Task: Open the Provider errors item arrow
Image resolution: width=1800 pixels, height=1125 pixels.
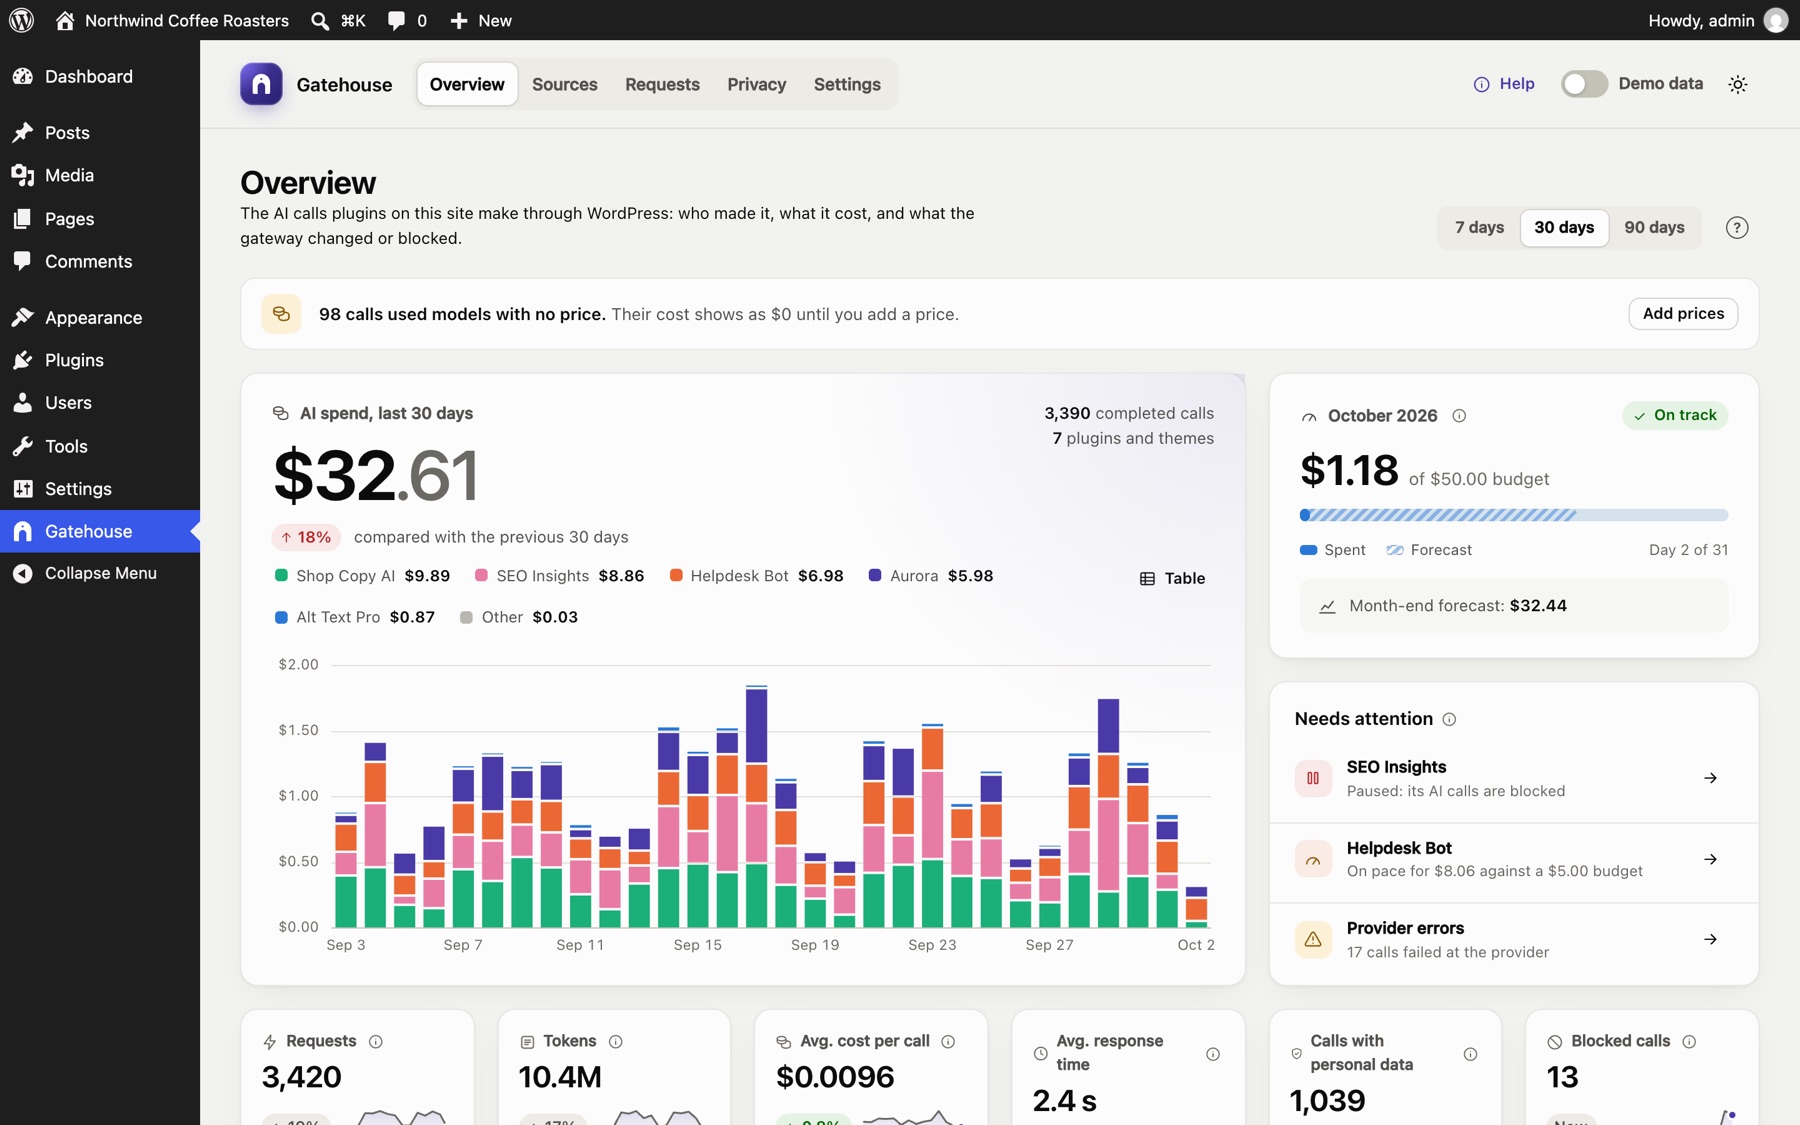Action: [x=1710, y=939]
